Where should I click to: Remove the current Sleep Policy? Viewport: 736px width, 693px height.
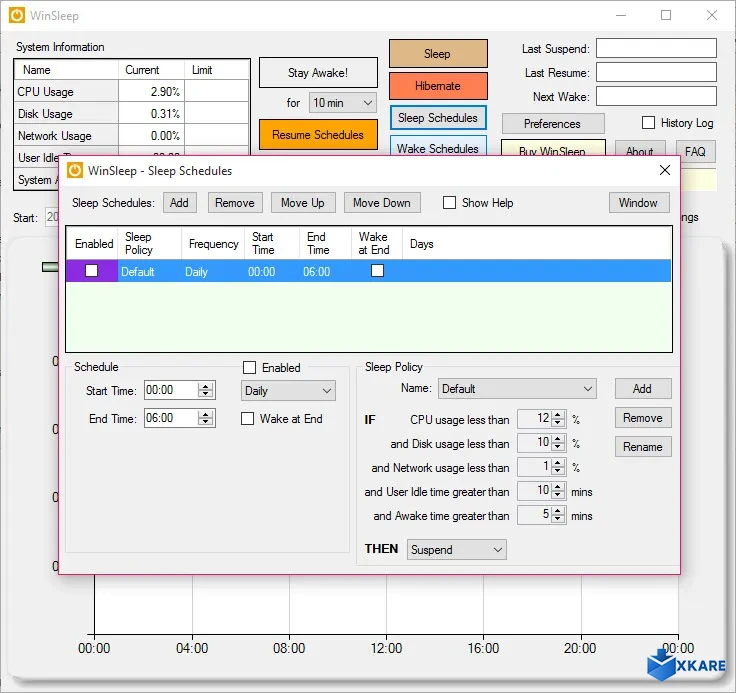643,418
